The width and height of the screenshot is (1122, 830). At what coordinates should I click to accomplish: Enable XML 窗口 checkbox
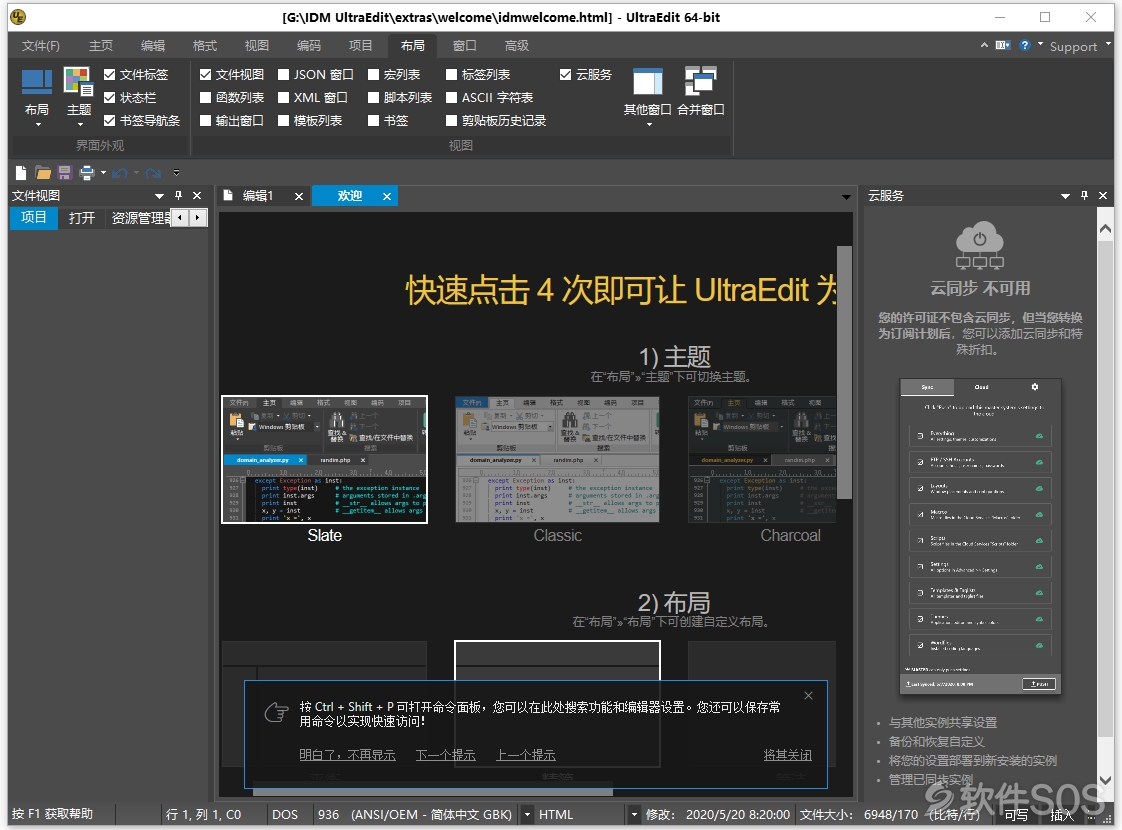(283, 97)
